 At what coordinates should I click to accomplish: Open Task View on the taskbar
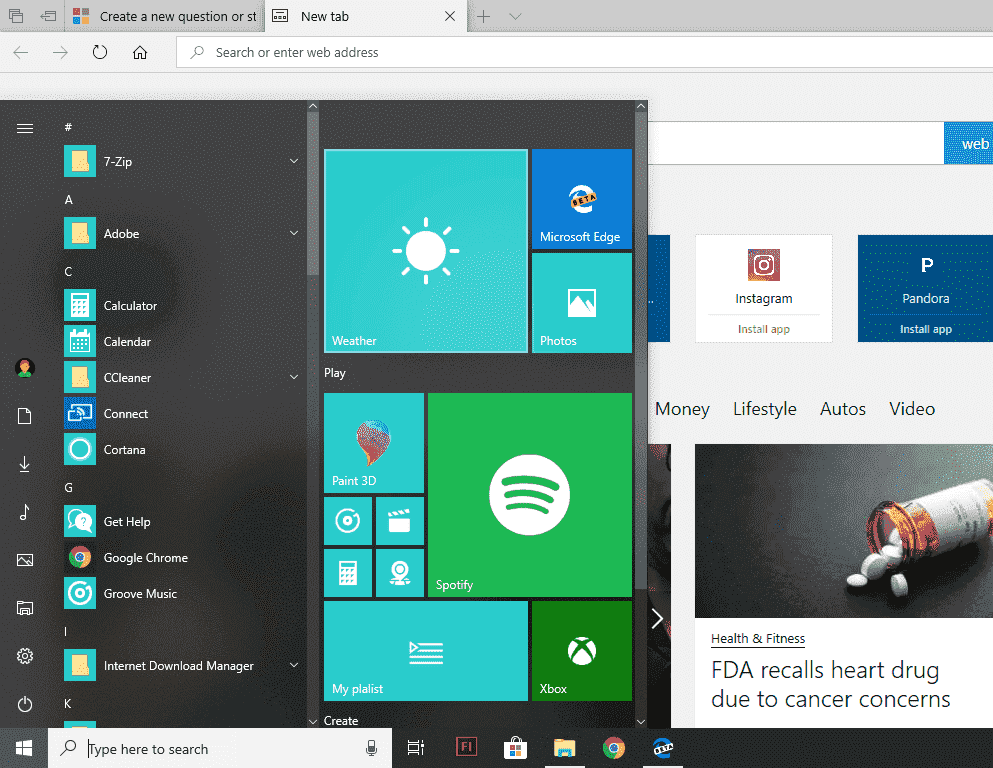pos(416,748)
